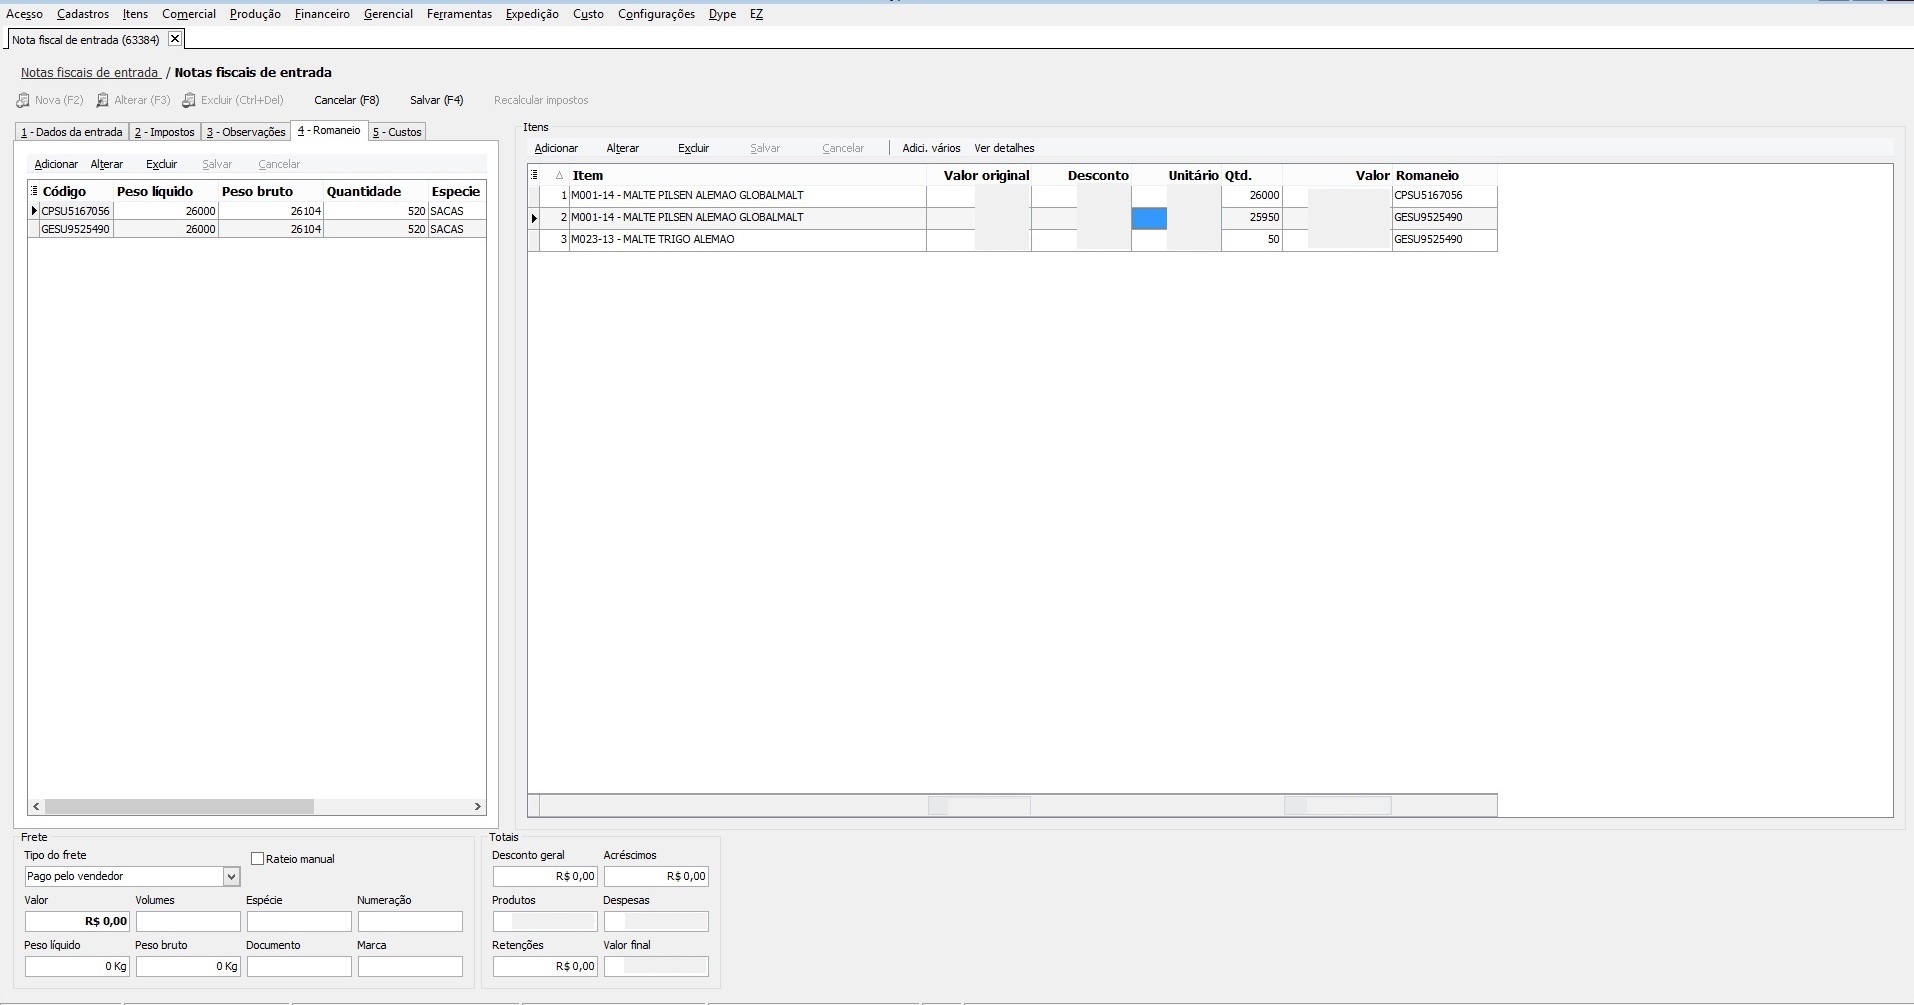This screenshot has height=1005, width=1914.
Task: Click the sort triangle in Itens grid header
Action: [x=559, y=176]
